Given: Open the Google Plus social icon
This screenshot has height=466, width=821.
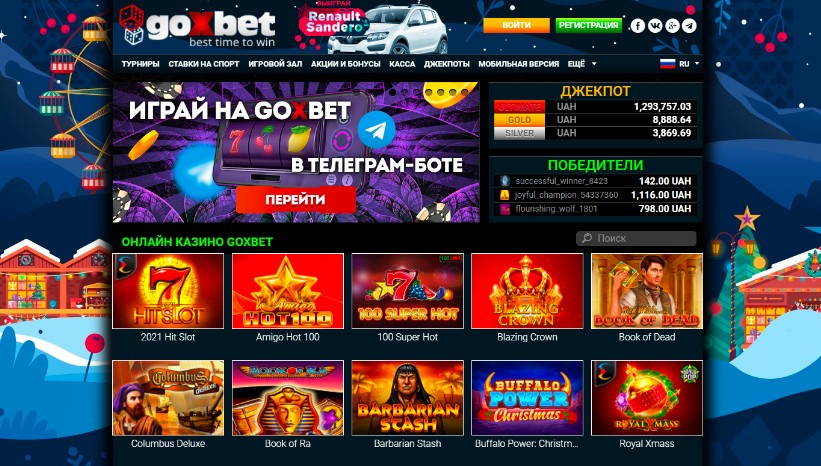Looking at the screenshot, I should pyautogui.click(x=672, y=26).
